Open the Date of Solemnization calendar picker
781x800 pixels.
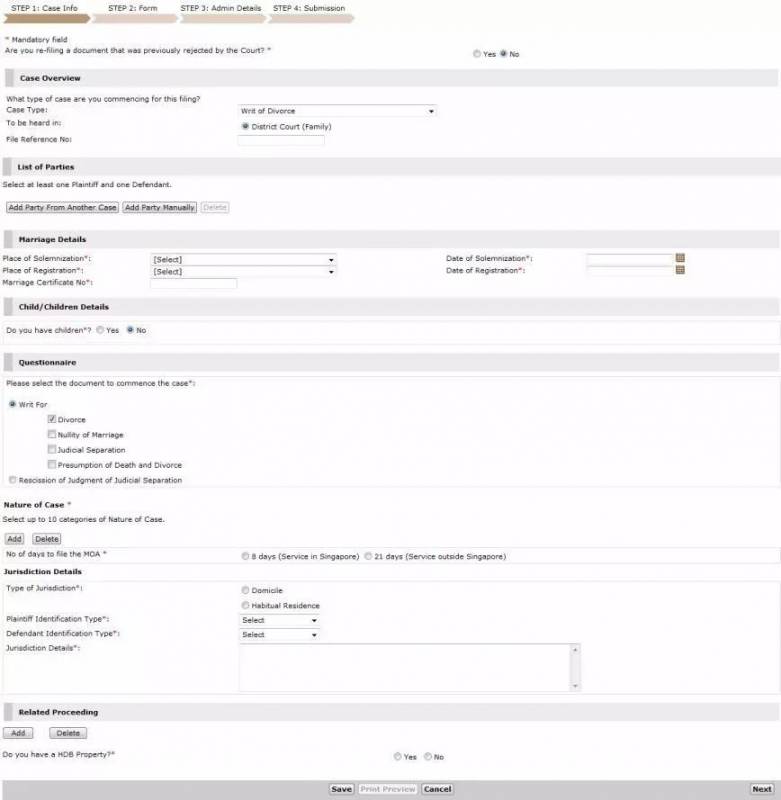(x=680, y=259)
